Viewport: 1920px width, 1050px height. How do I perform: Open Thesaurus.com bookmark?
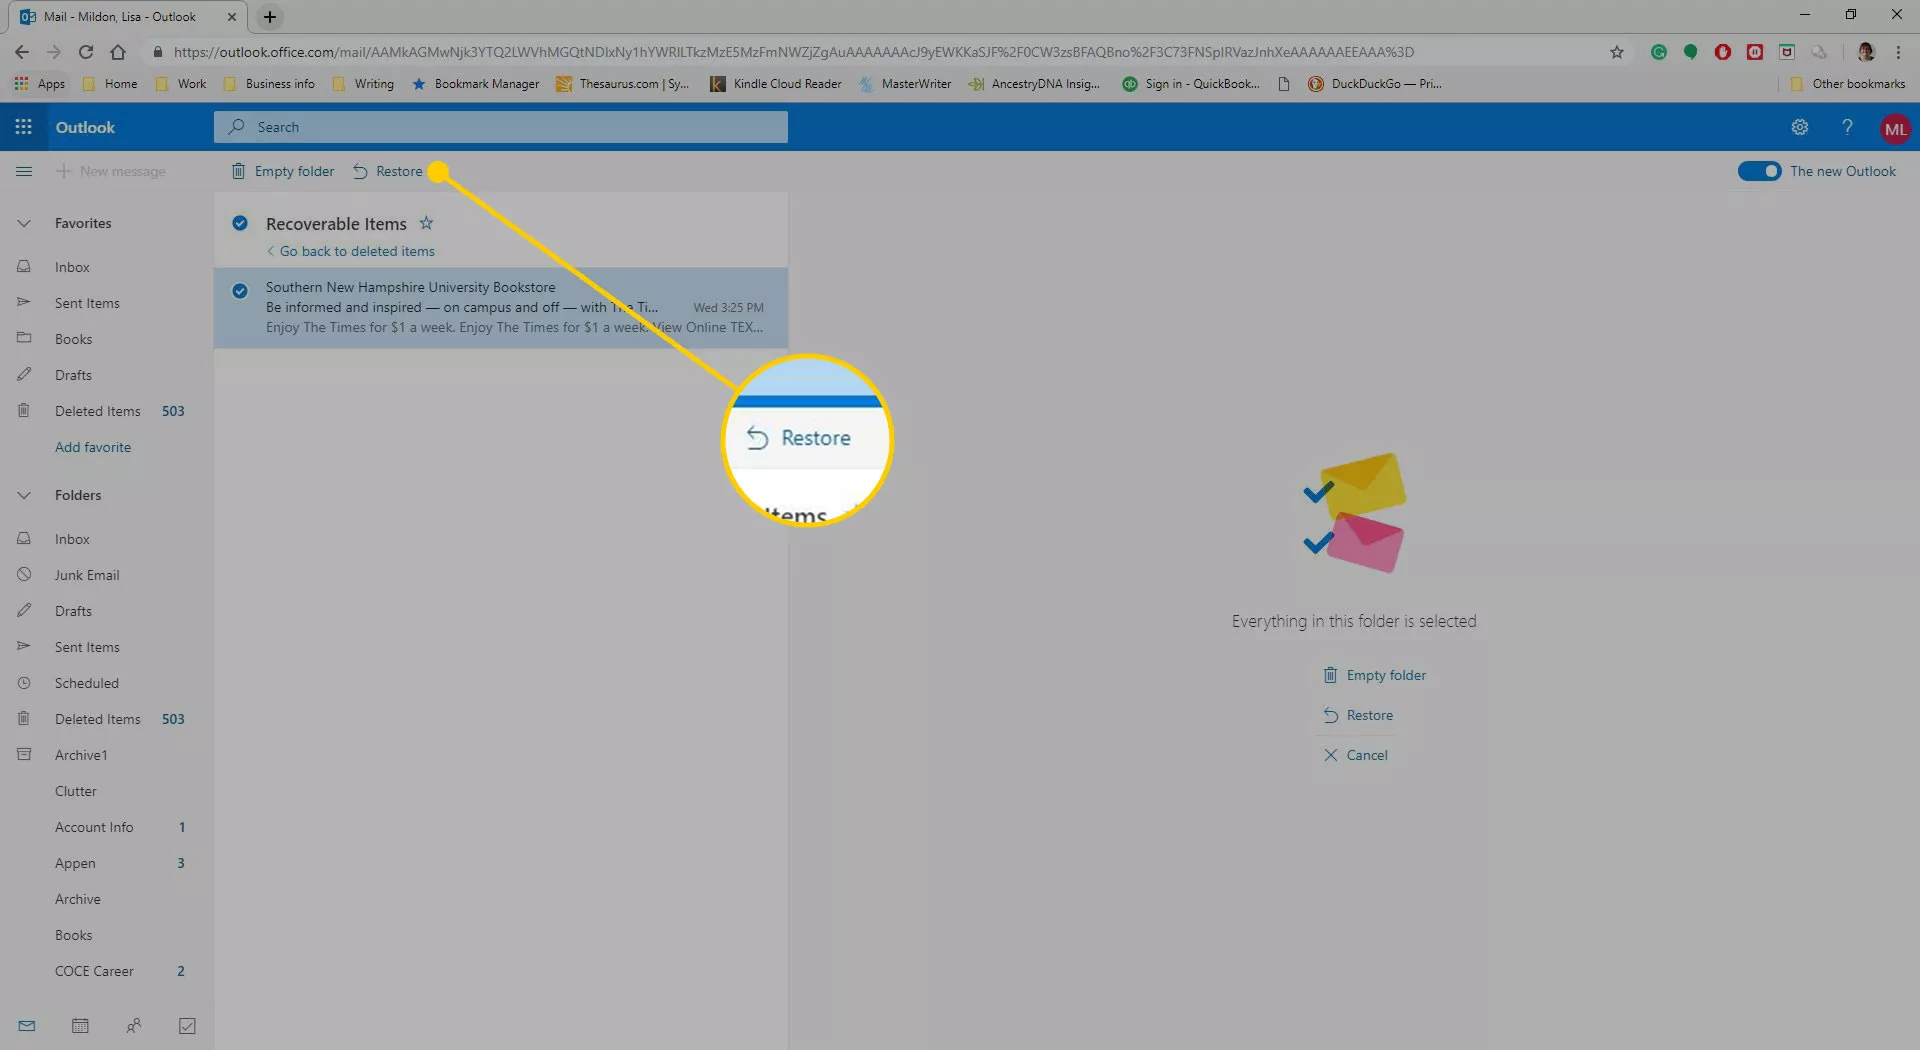[623, 84]
